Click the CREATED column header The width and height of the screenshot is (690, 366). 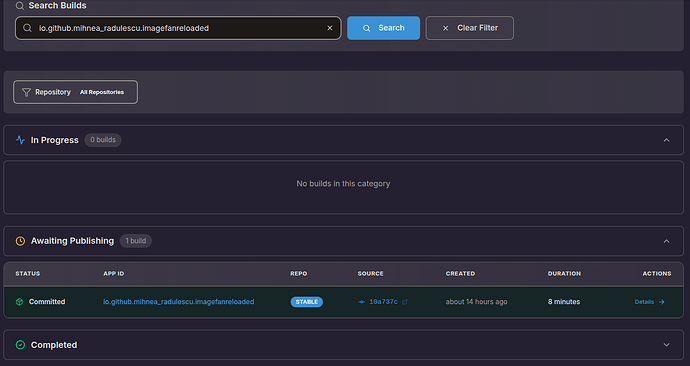coord(460,274)
